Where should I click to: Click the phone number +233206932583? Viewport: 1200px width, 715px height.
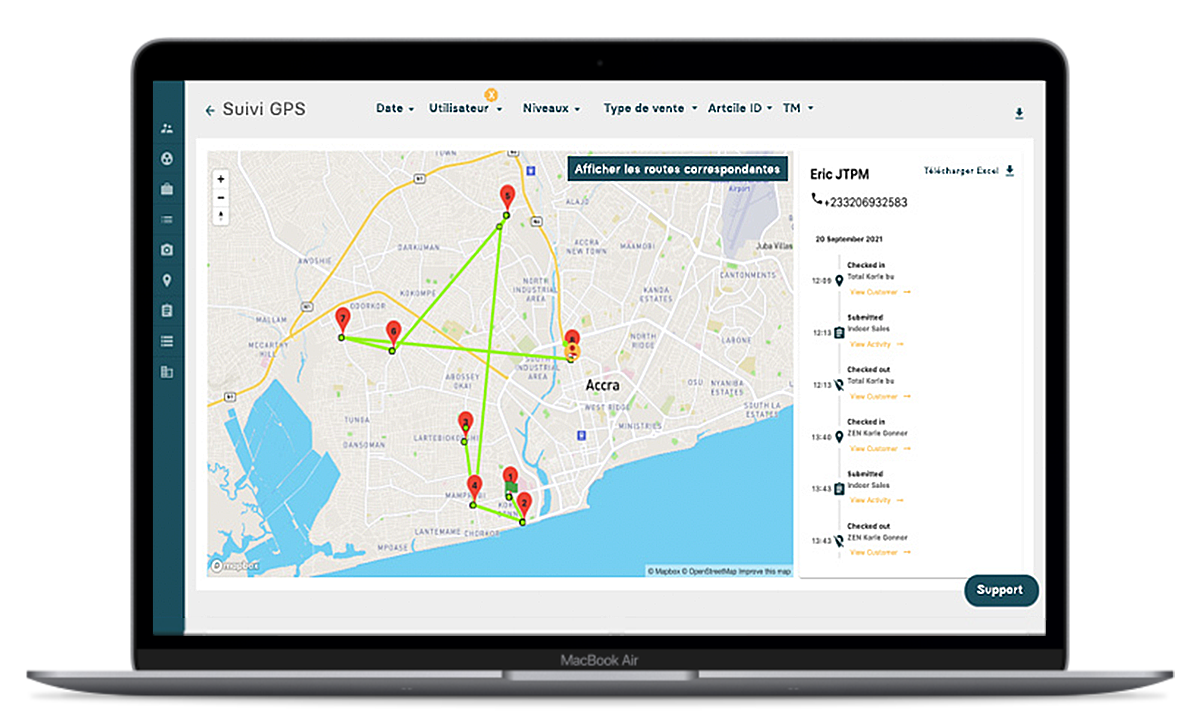[x=865, y=202]
